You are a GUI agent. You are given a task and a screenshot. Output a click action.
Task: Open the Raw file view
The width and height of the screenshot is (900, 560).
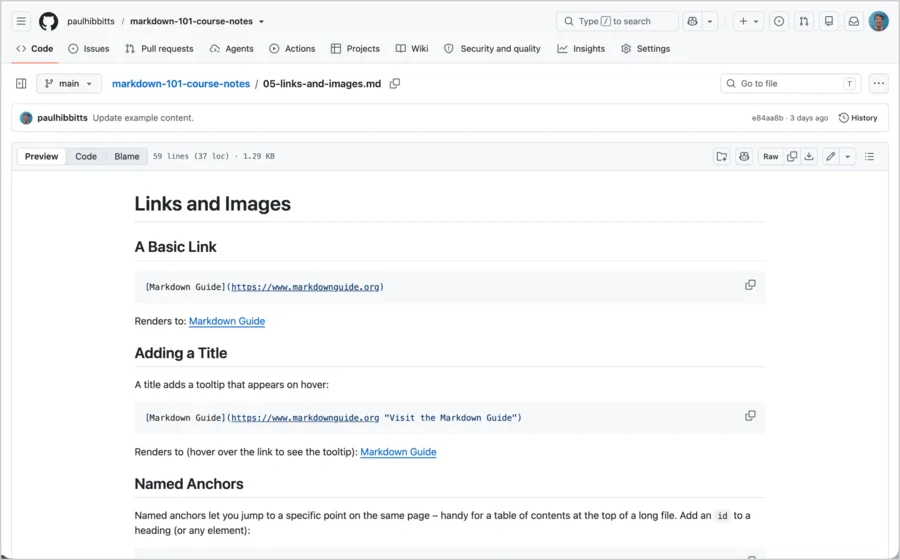[x=771, y=157]
